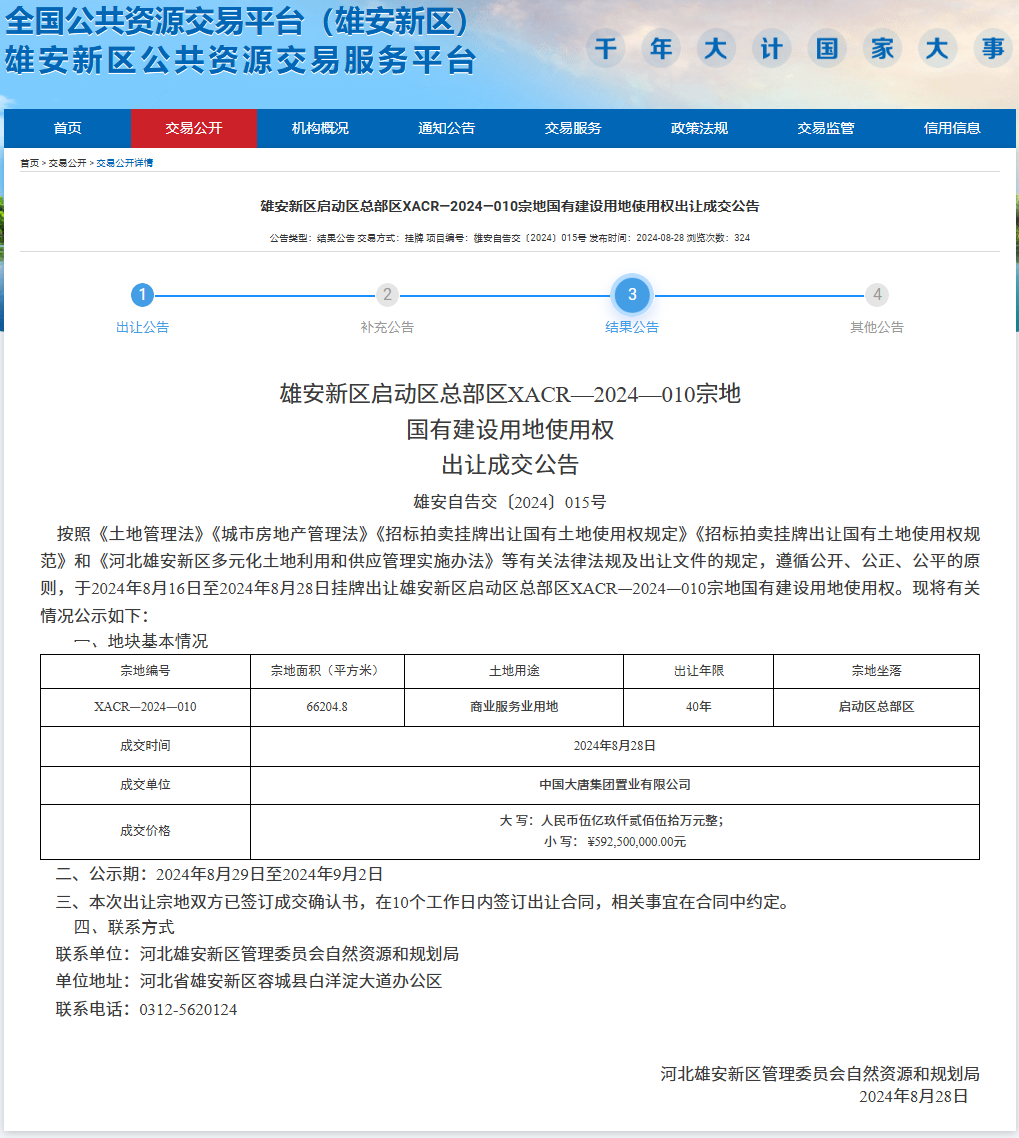
Task: Open the 信用信息 navigation item
Action: click(x=952, y=128)
